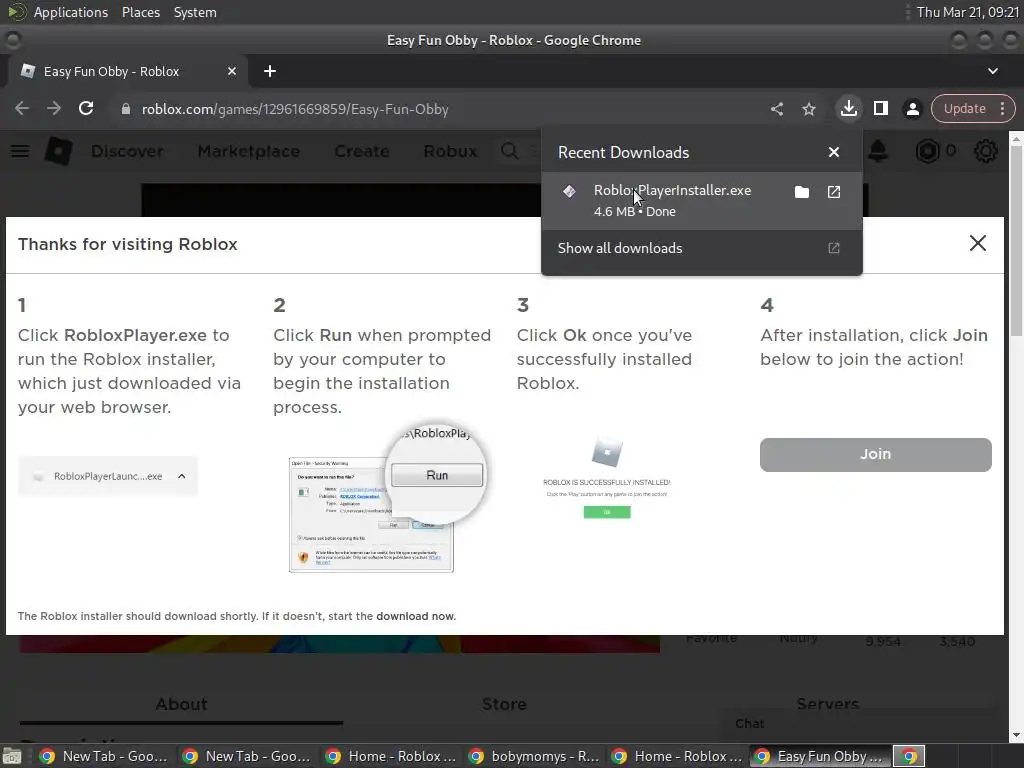The width and height of the screenshot is (1024, 768).
Task: Expand the tab search dropdown arrow
Action: tap(993, 71)
